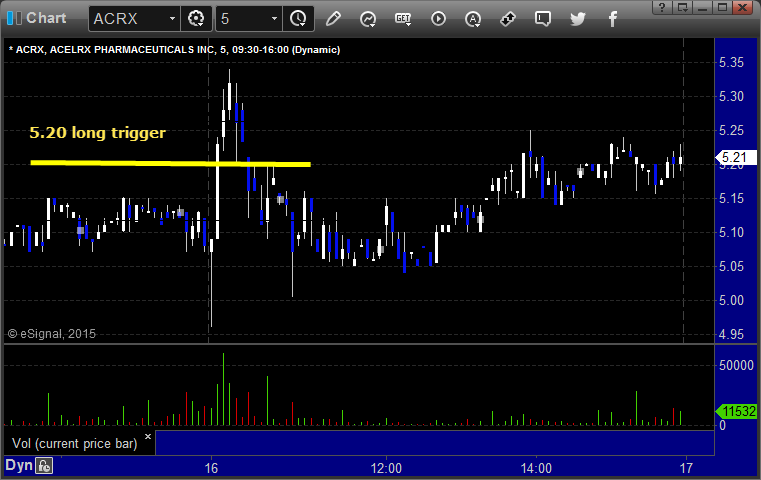761x480 pixels.
Task: Click the window link restore icon
Action: pyautogui.click(x=682, y=7)
